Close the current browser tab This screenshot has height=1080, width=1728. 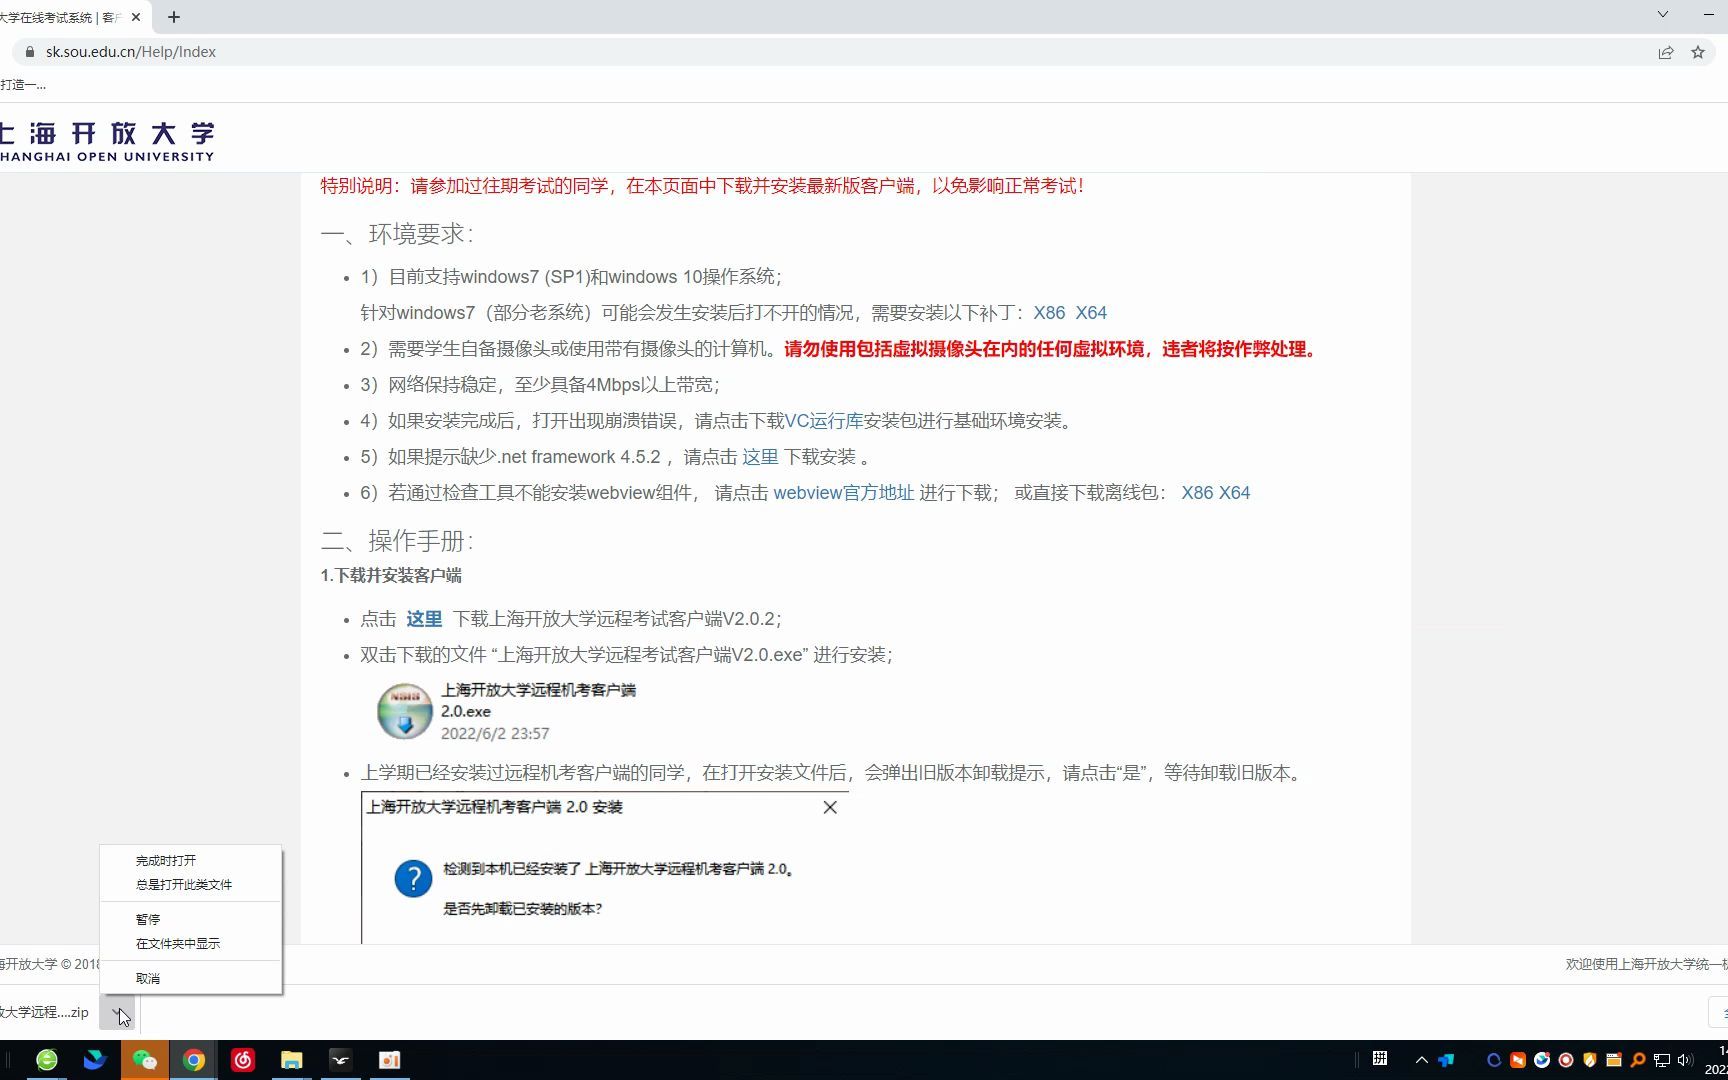click(136, 17)
